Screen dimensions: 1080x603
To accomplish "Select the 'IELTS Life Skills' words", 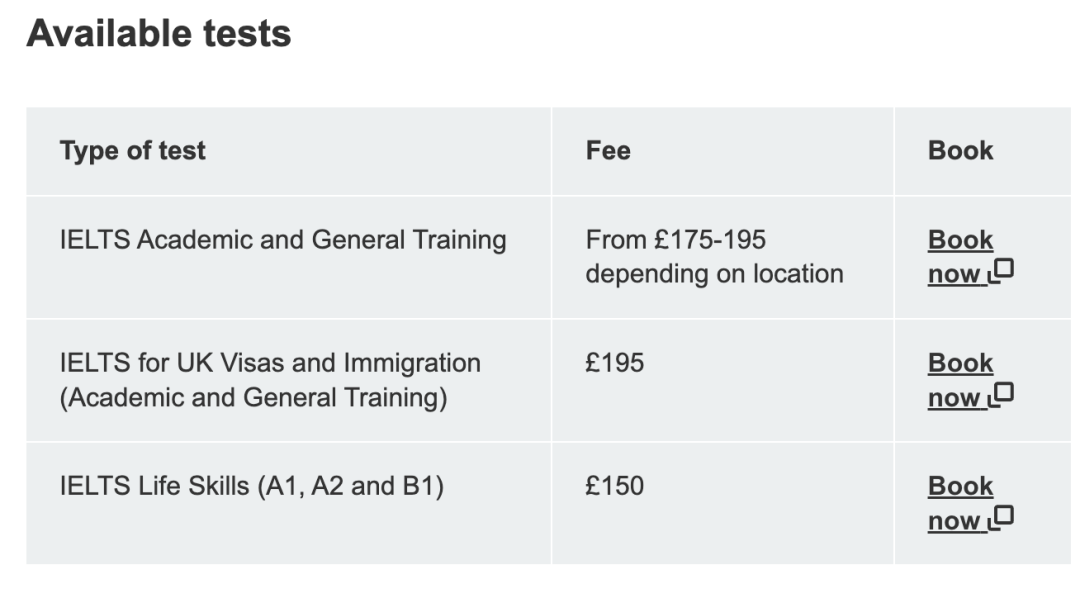I will coord(154,486).
